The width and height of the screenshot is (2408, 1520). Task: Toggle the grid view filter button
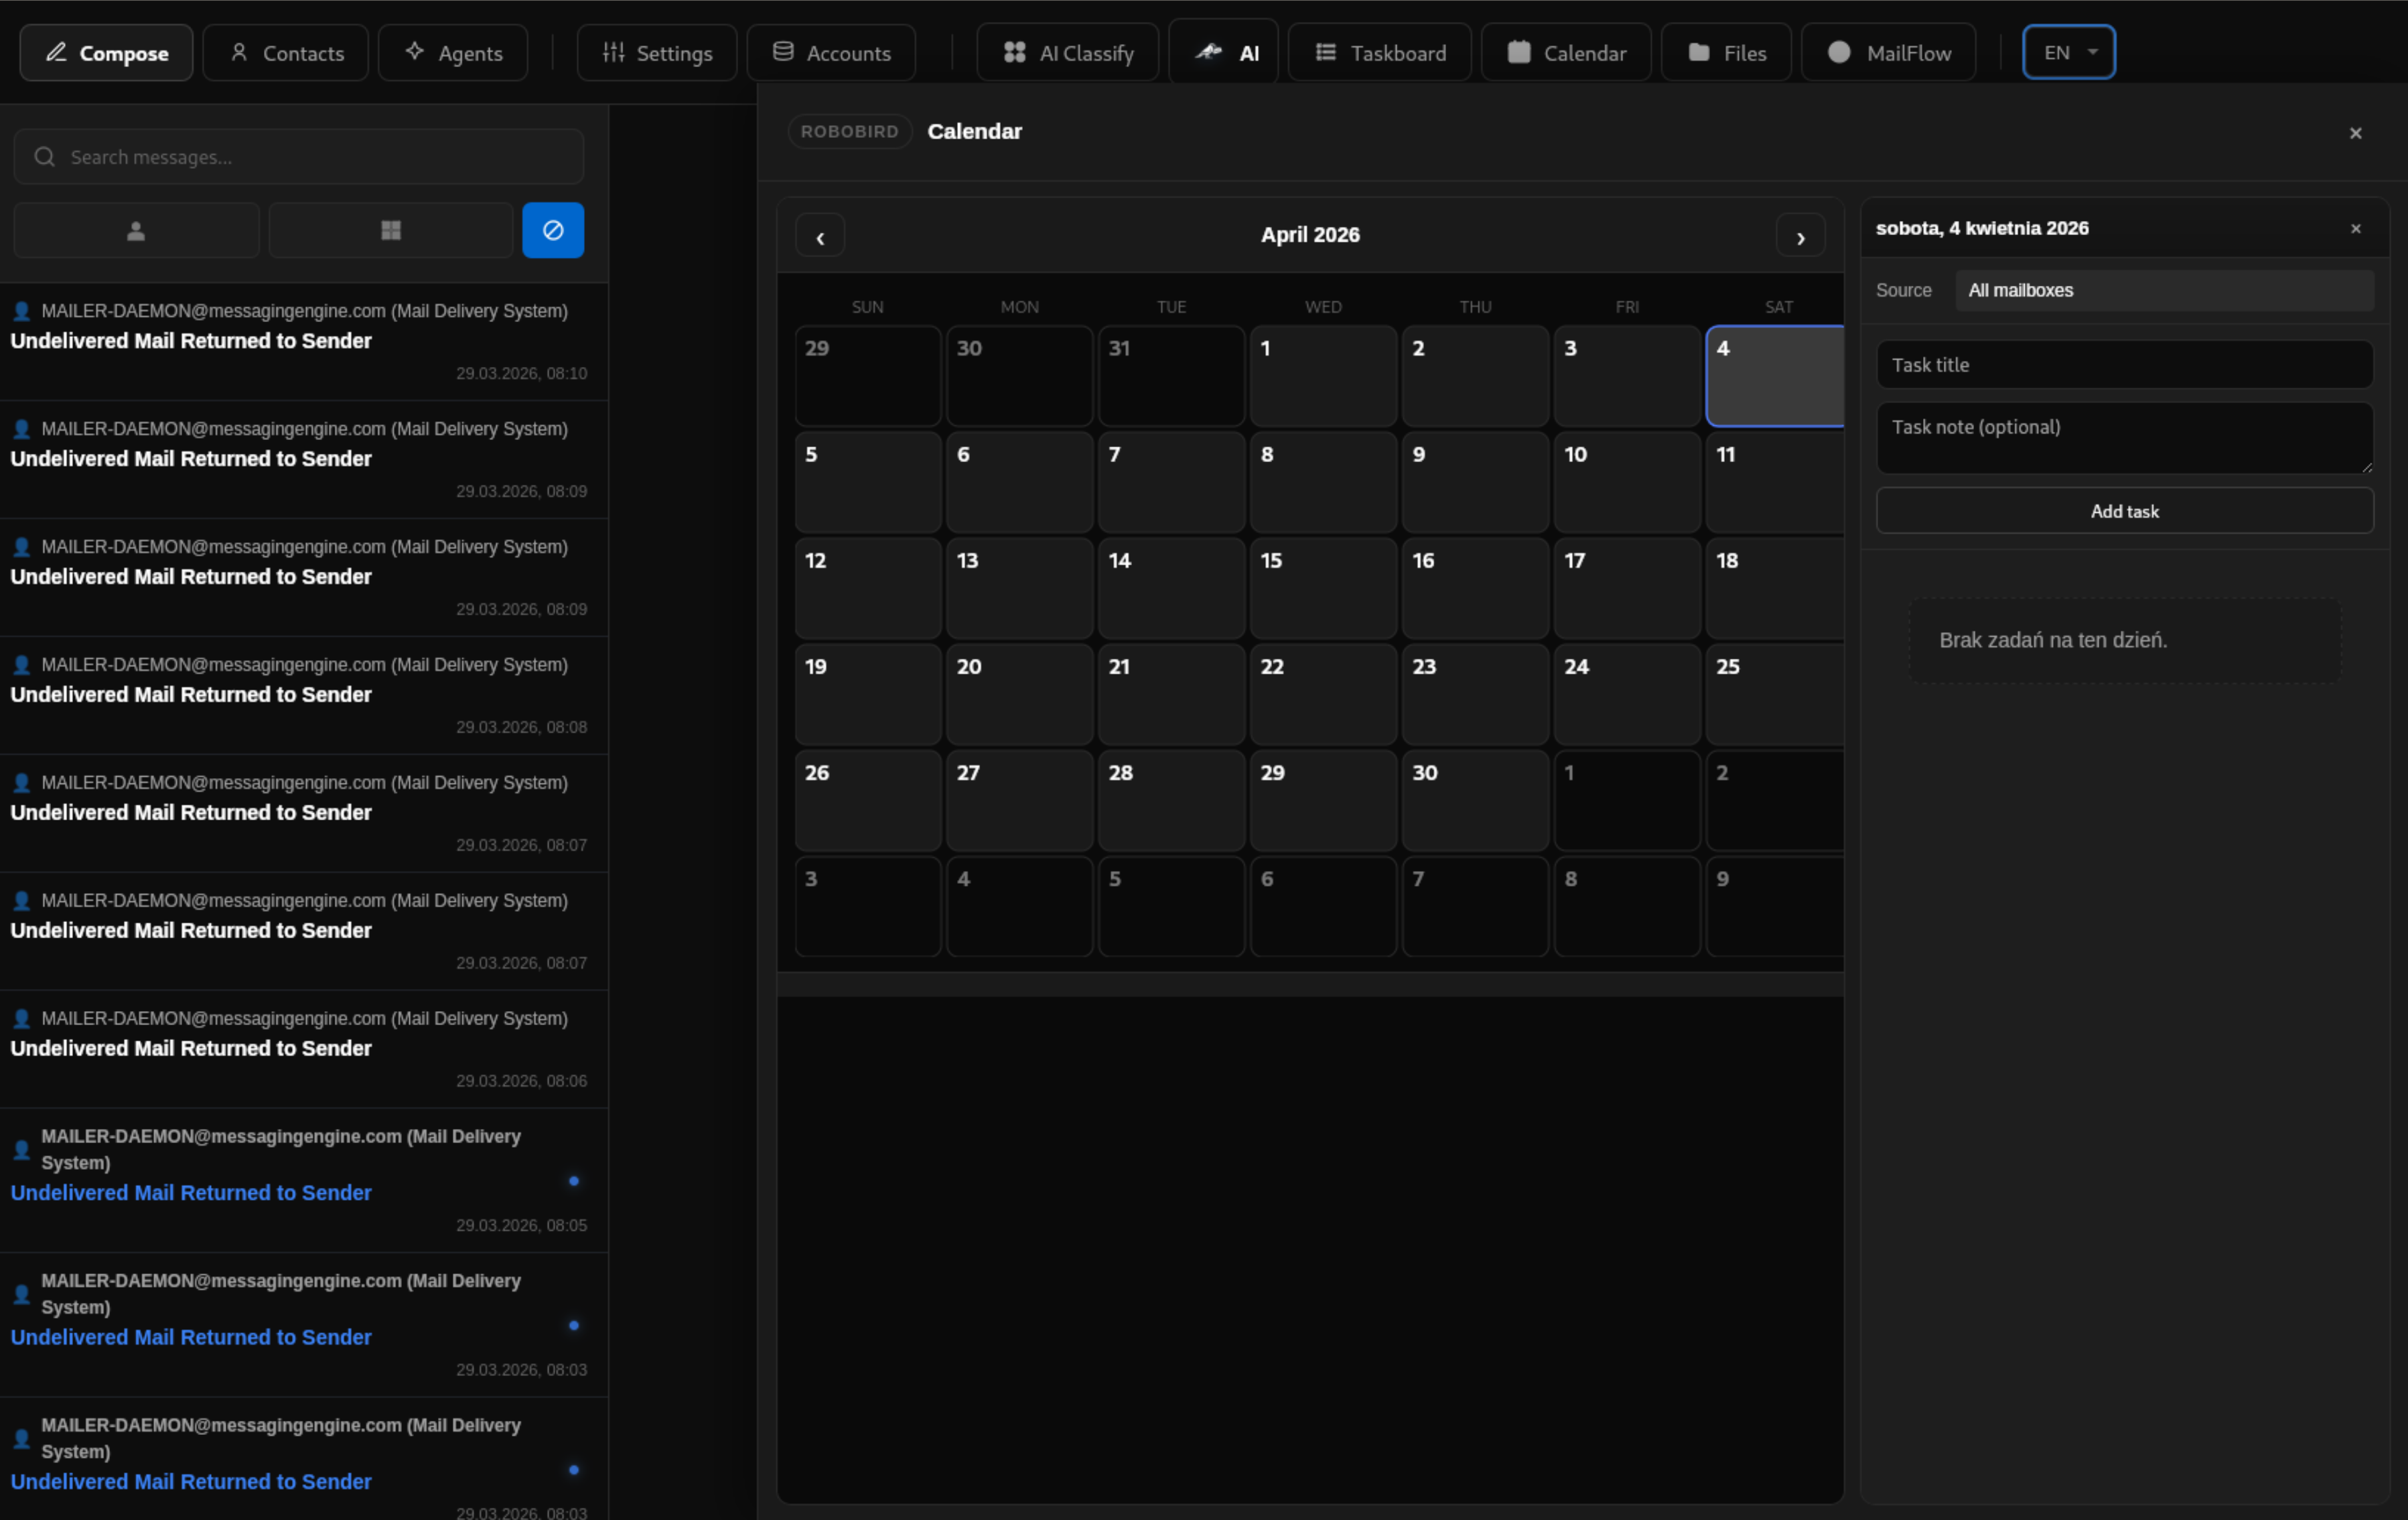tap(391, 231)
